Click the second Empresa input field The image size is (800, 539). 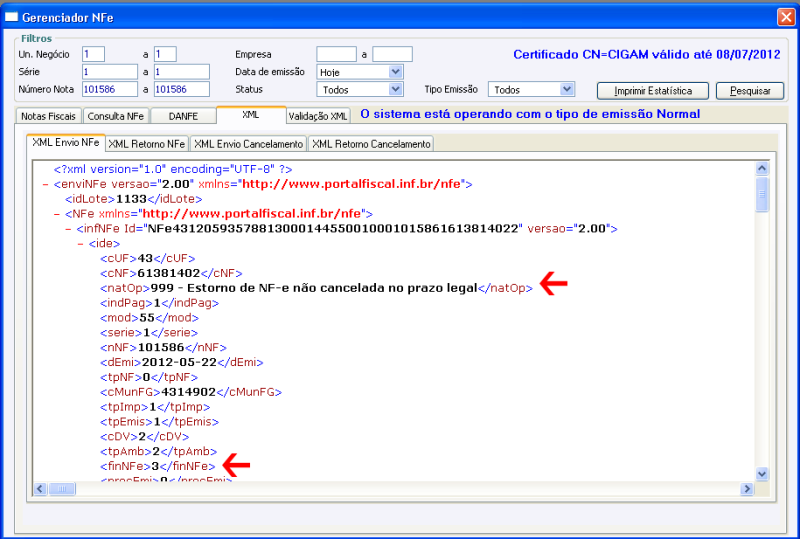(392, 54)
